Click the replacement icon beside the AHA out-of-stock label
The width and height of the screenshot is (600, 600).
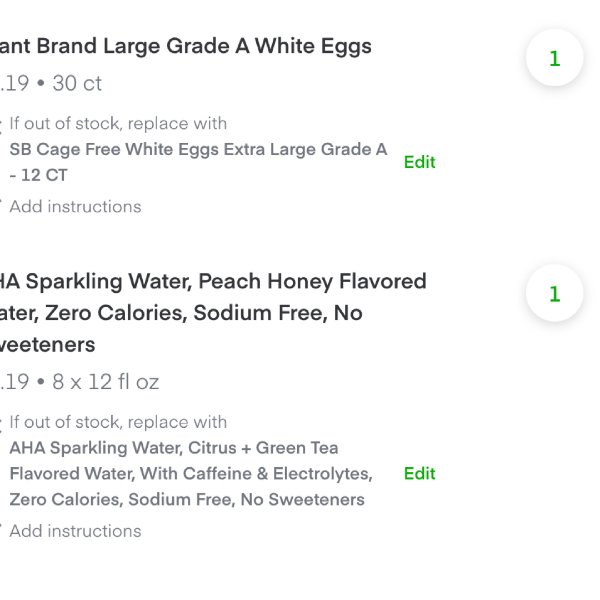point(1,424)
